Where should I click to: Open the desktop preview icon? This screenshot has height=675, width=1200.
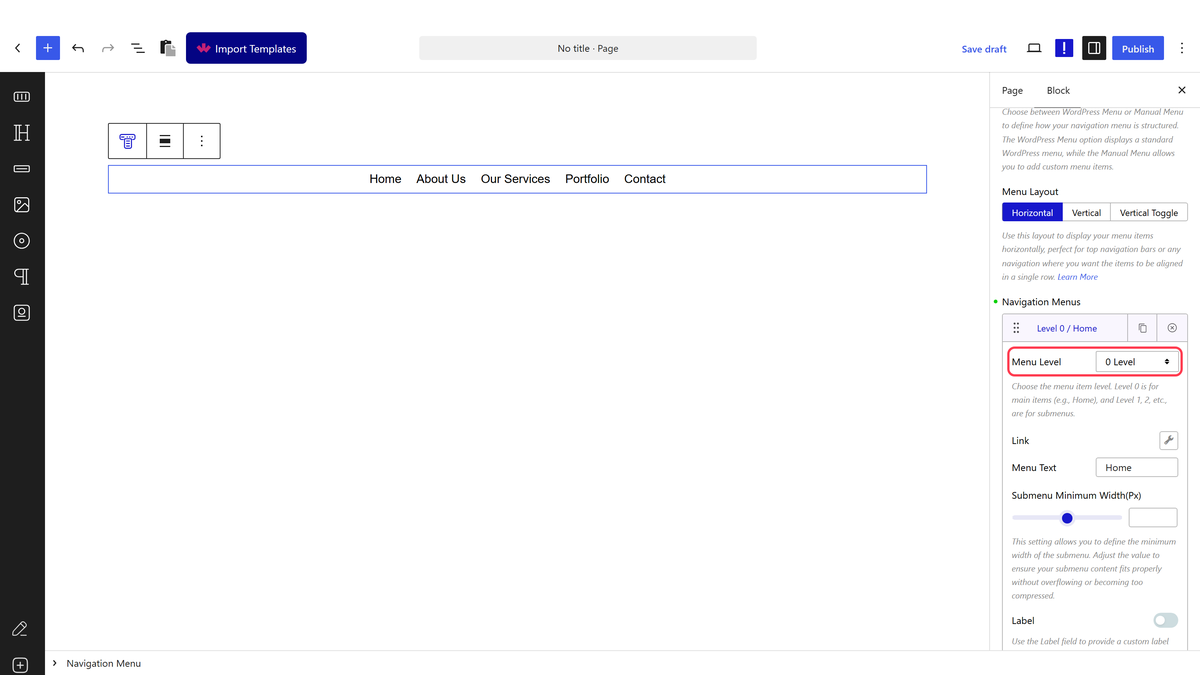point(1034,48)
